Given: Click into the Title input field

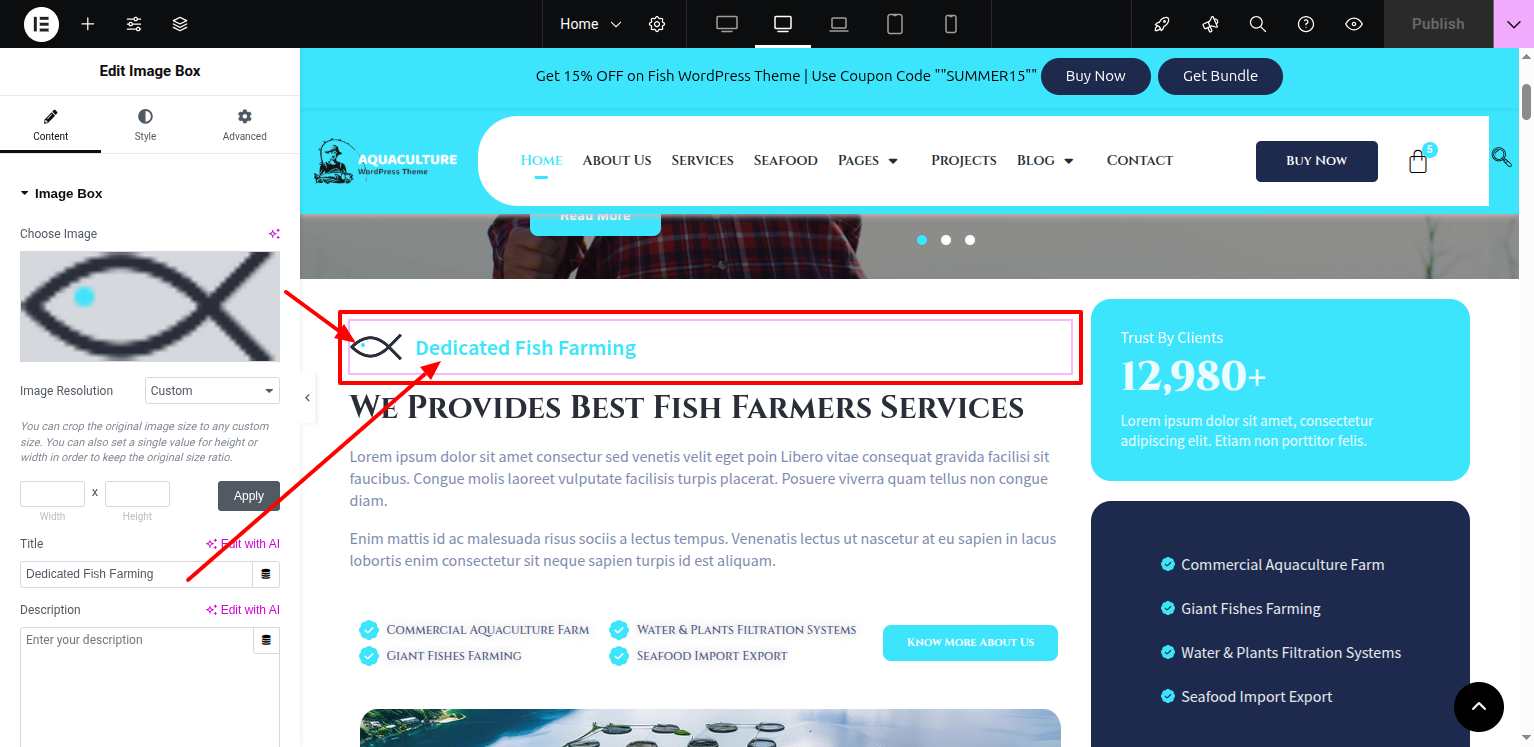Looking at the screenshot, I should pos(136,574).
